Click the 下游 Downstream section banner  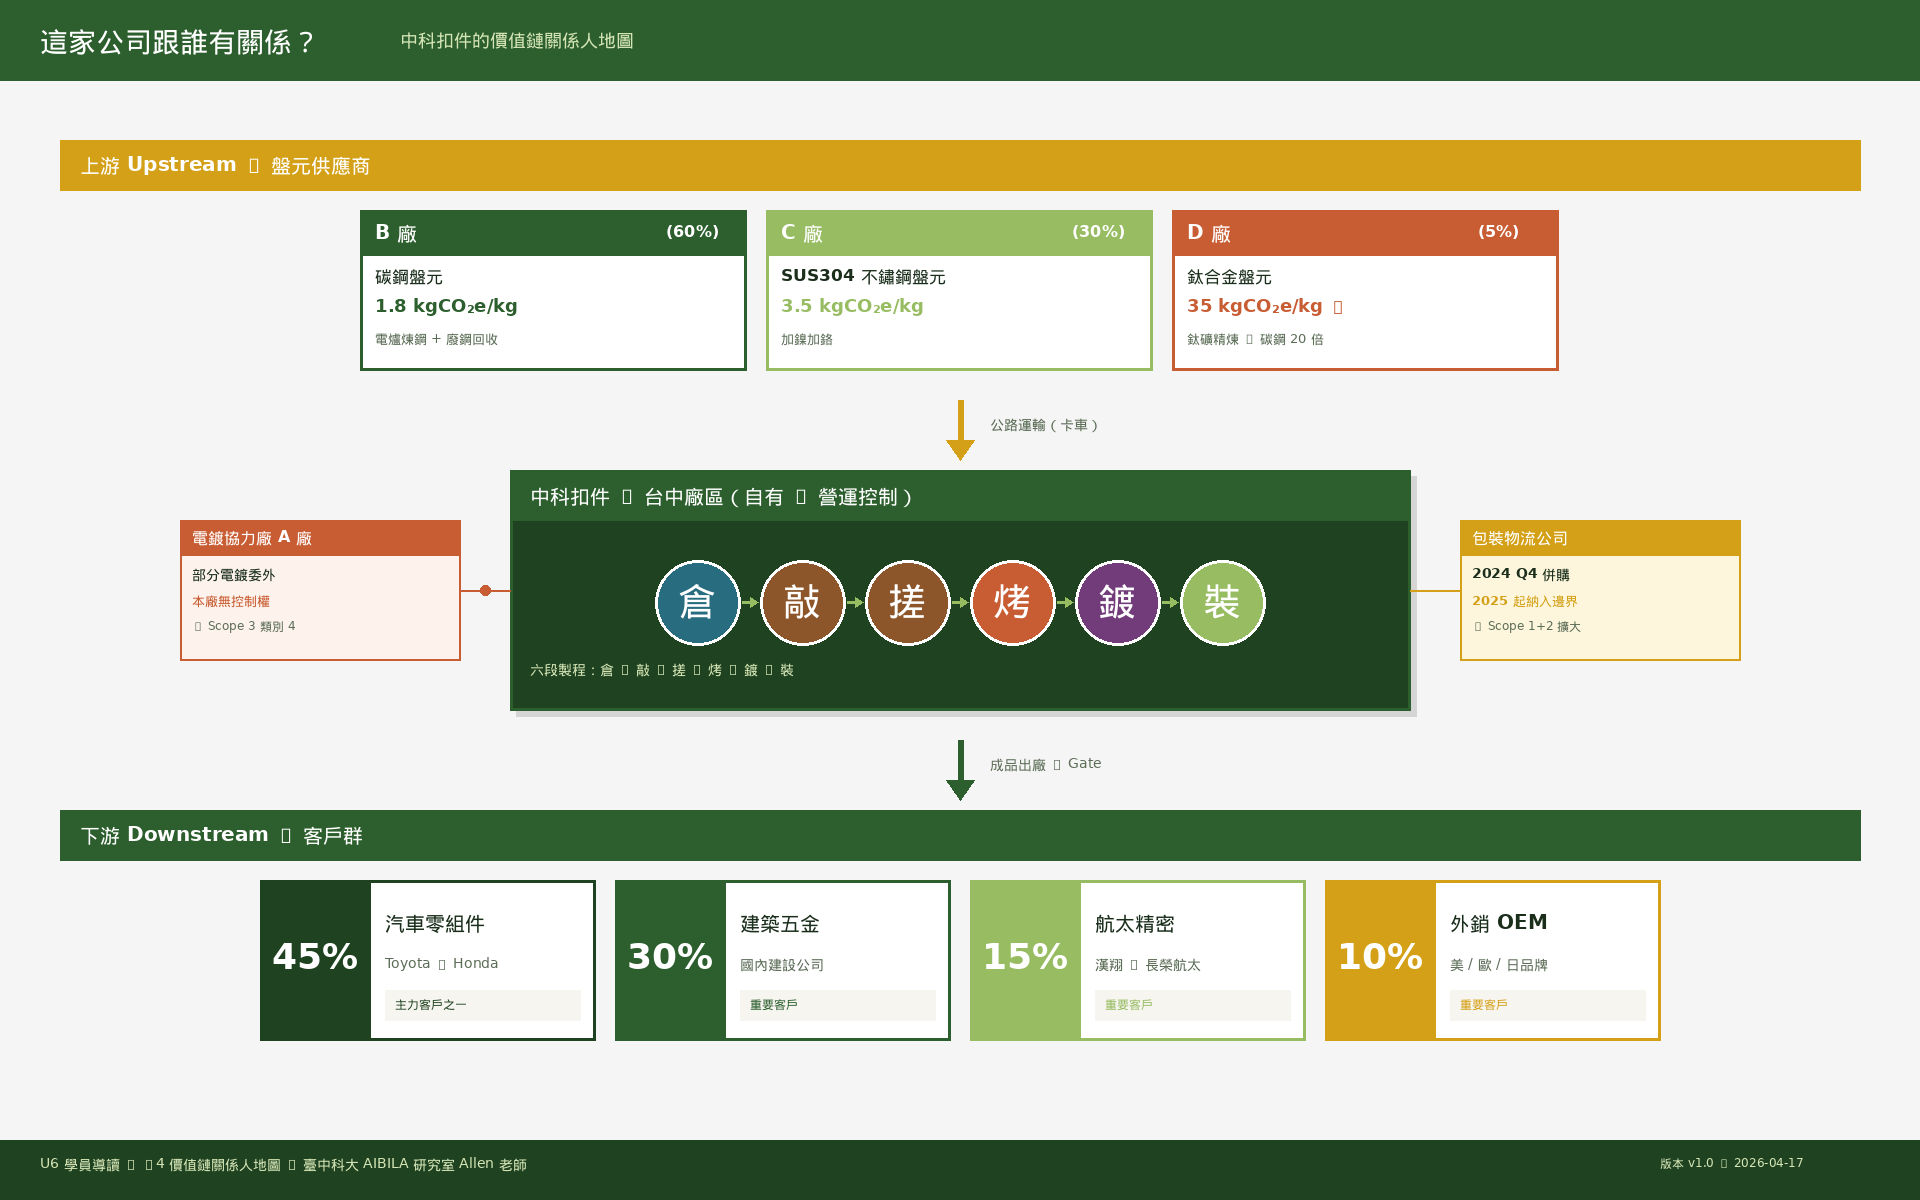point(960,835)
